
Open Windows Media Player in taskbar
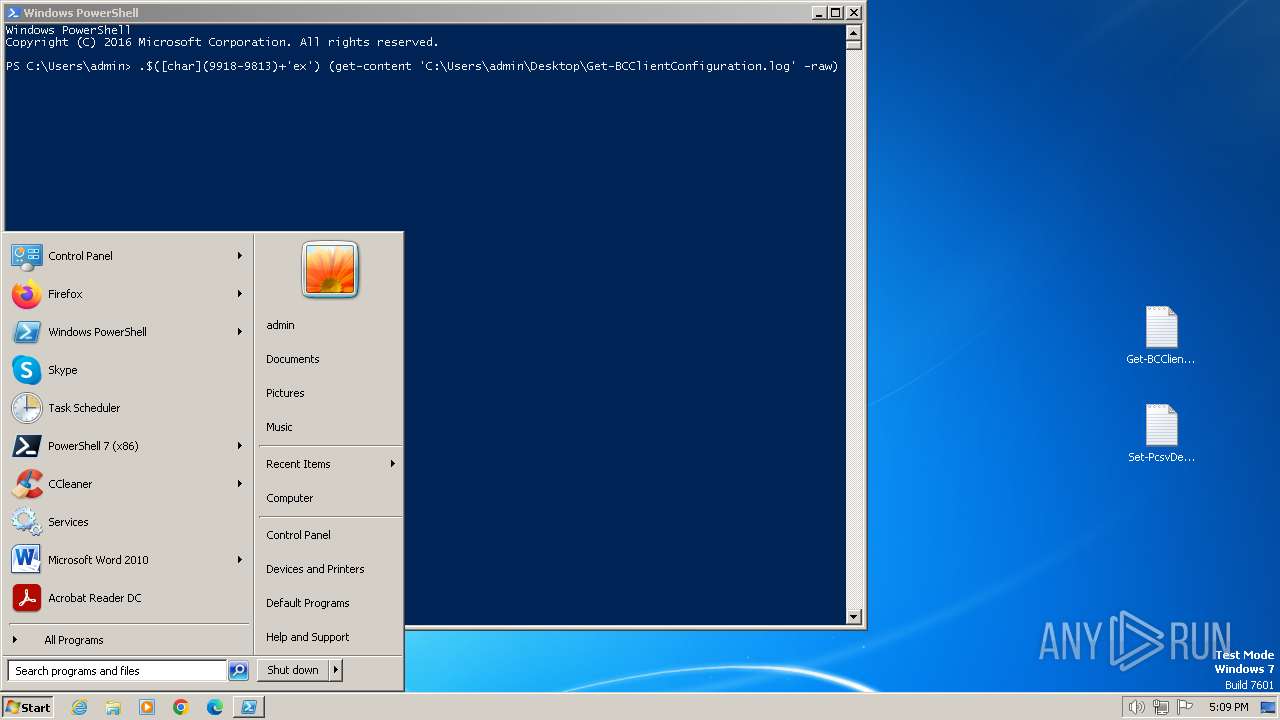coord(147,707)
